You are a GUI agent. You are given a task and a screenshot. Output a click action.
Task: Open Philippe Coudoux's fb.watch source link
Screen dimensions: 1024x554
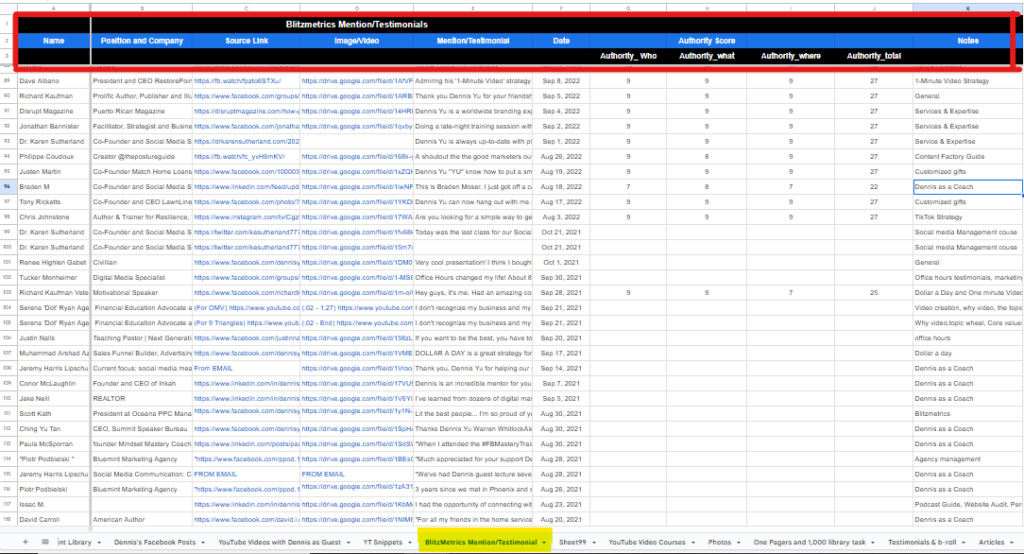click(x=240, y=157)
